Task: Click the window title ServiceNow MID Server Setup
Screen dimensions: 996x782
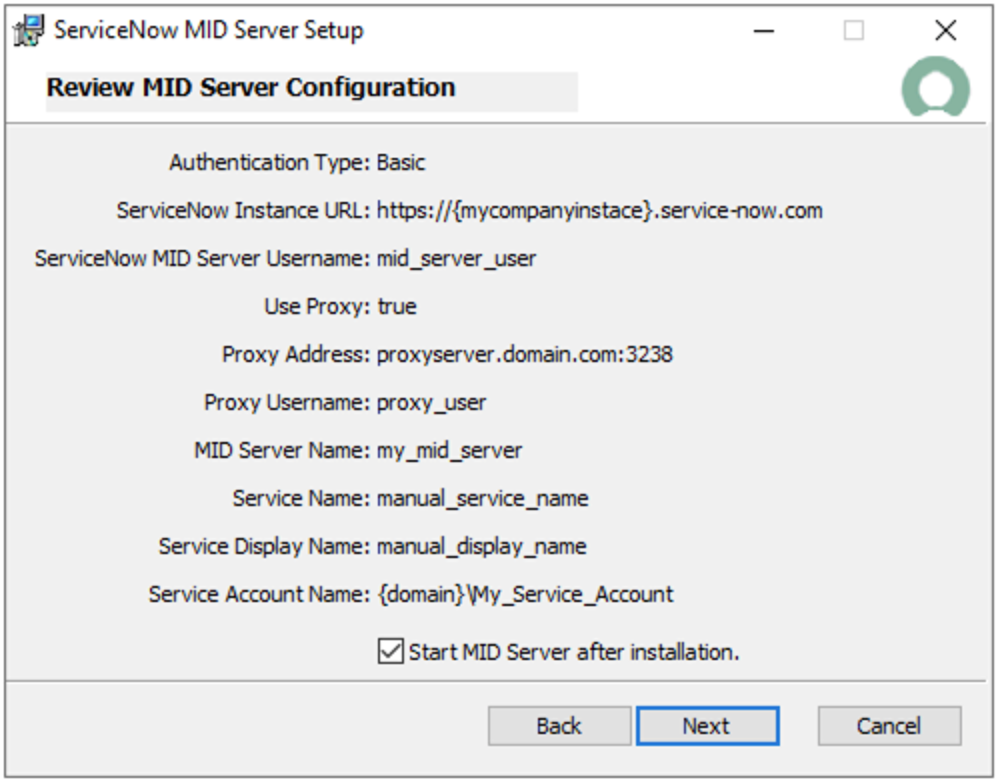Action: click(x=209, y=30)
